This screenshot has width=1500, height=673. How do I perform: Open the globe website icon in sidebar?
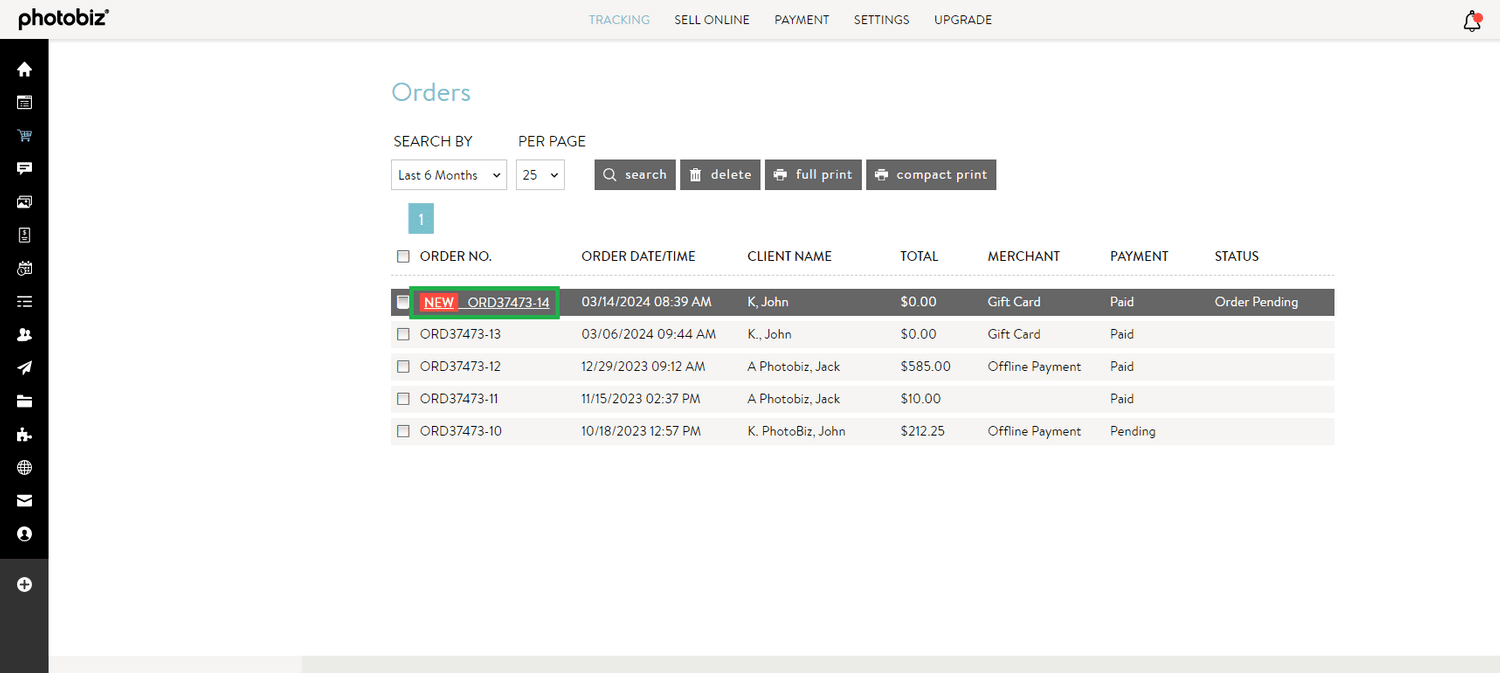pos(24,467)
